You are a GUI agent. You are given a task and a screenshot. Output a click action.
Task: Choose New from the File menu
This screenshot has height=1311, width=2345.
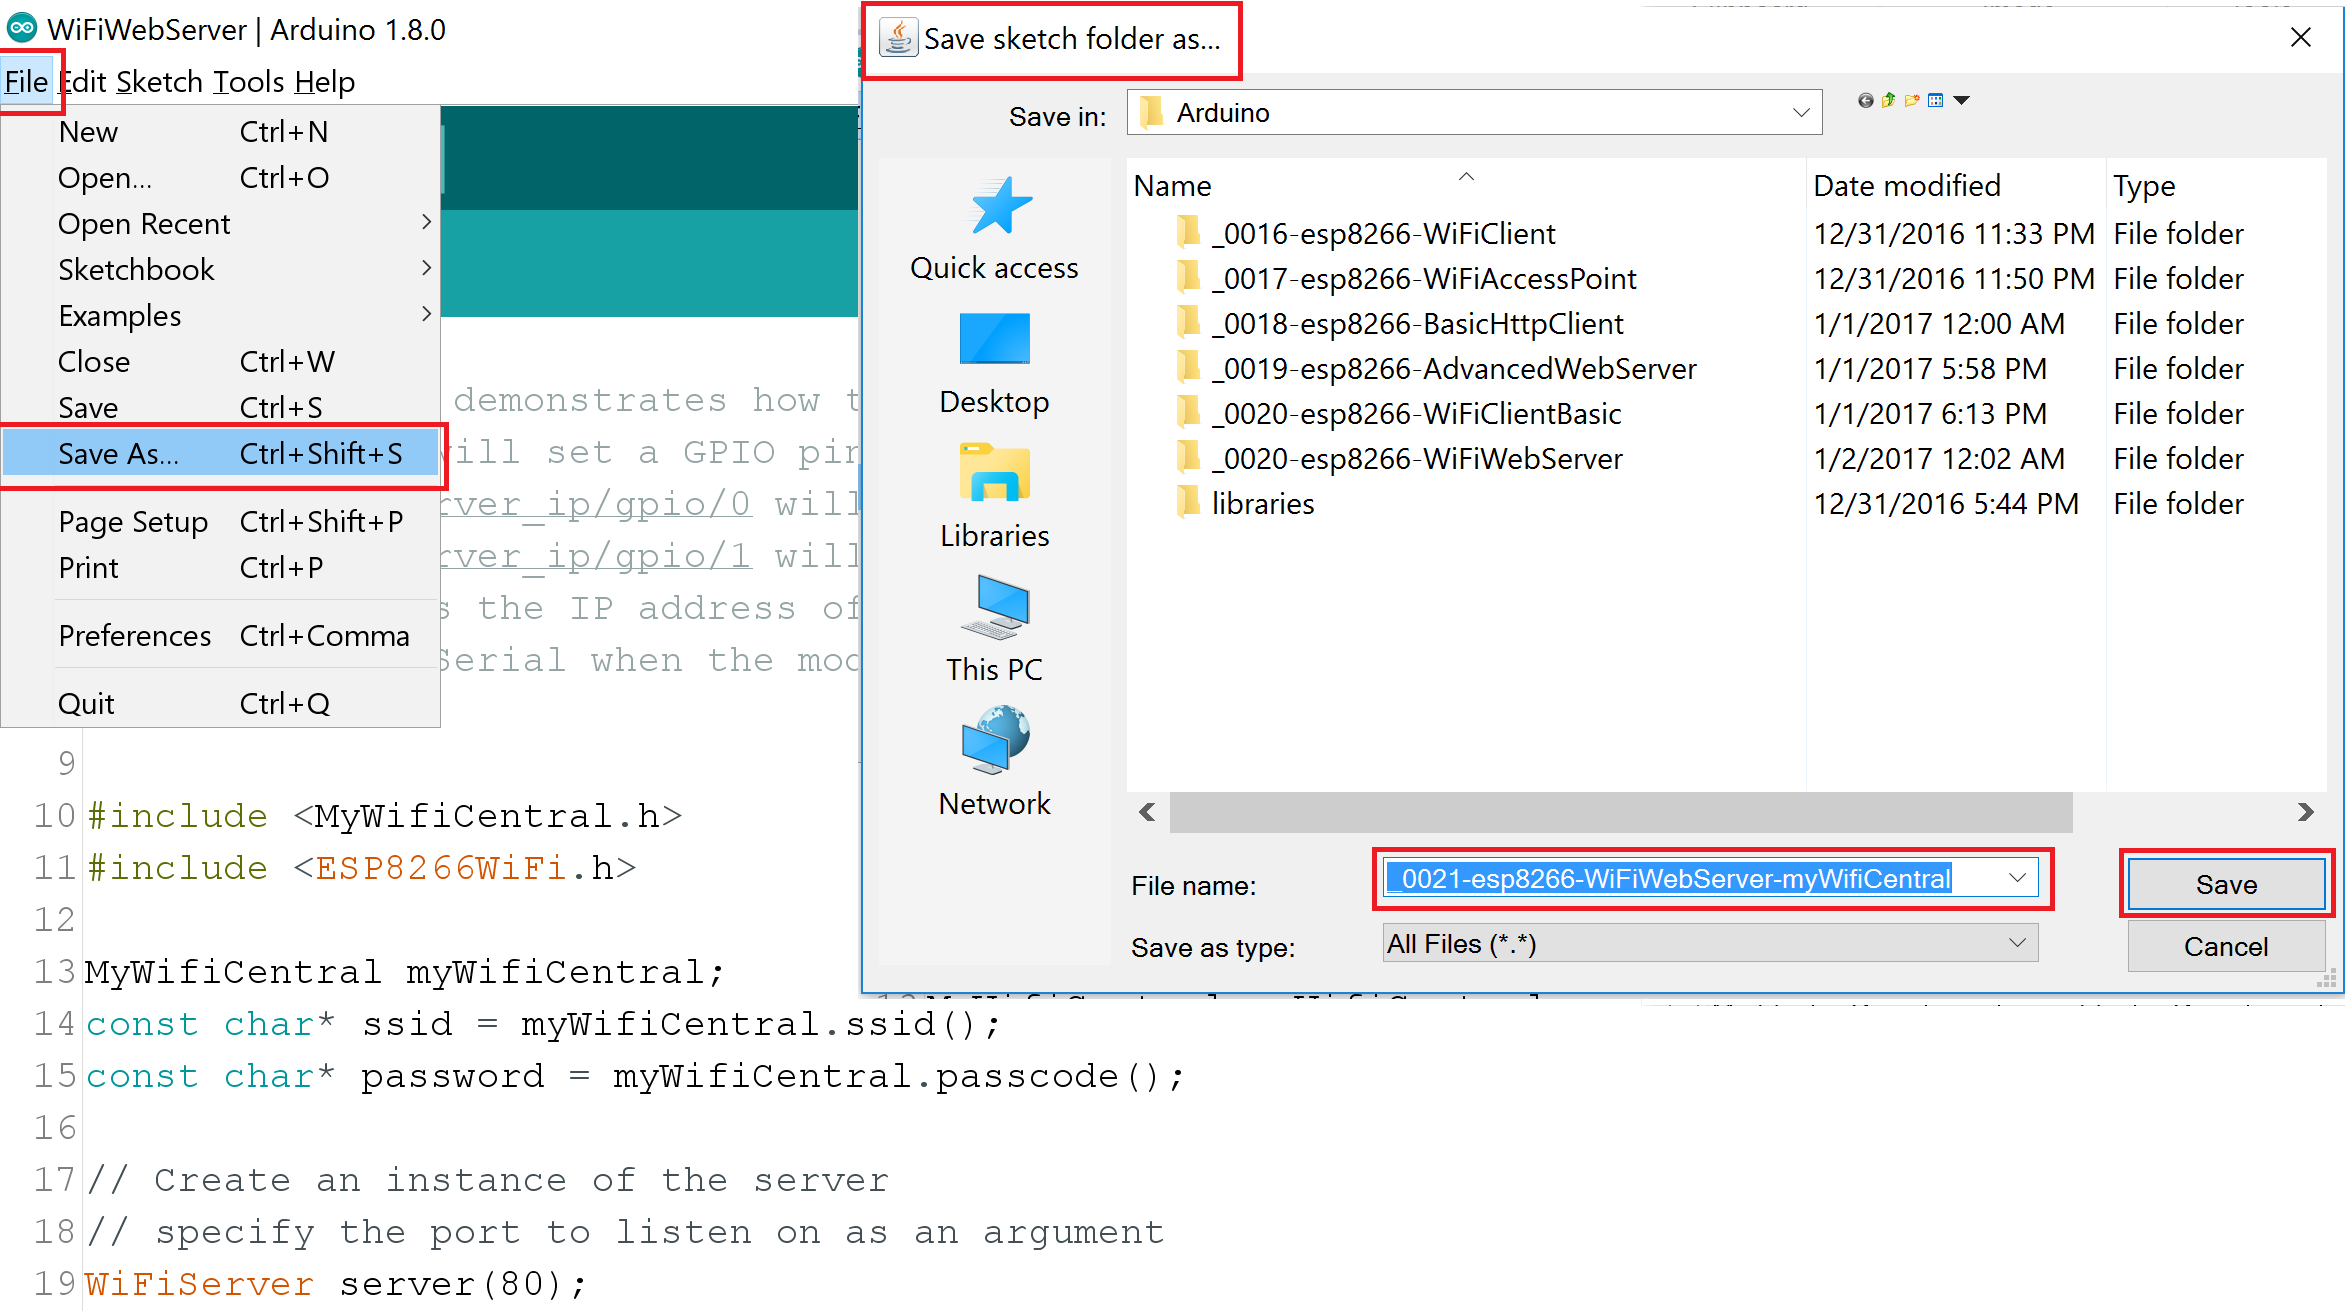click(220, 131)
